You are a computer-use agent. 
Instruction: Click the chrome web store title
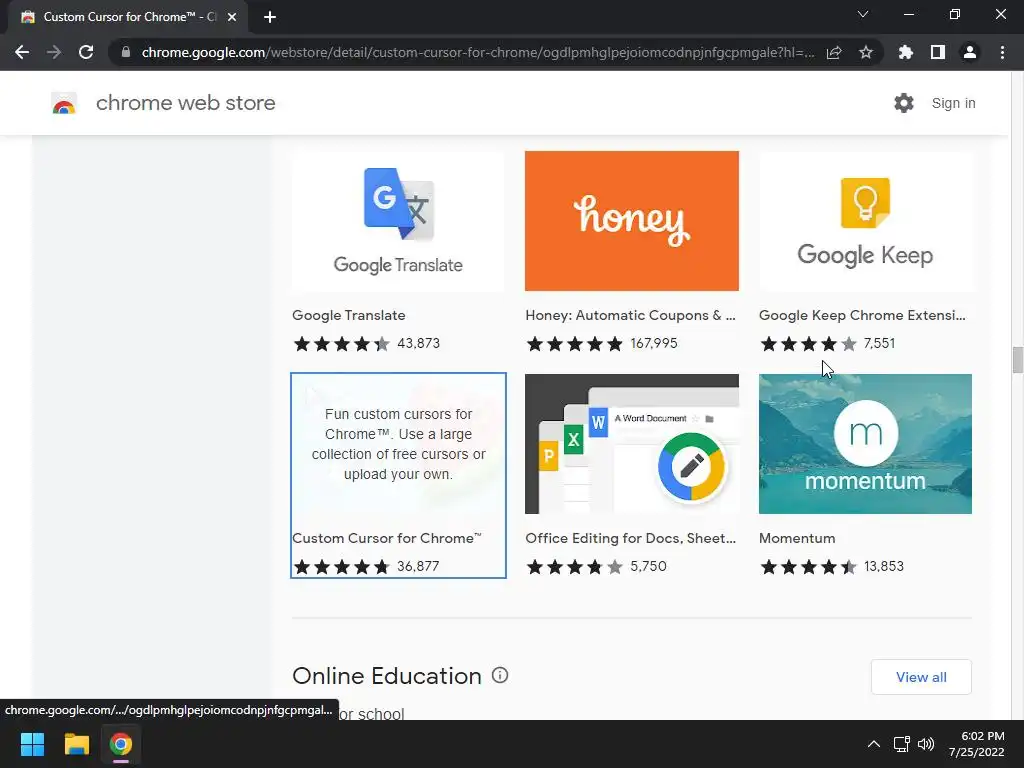pos(185,103)
